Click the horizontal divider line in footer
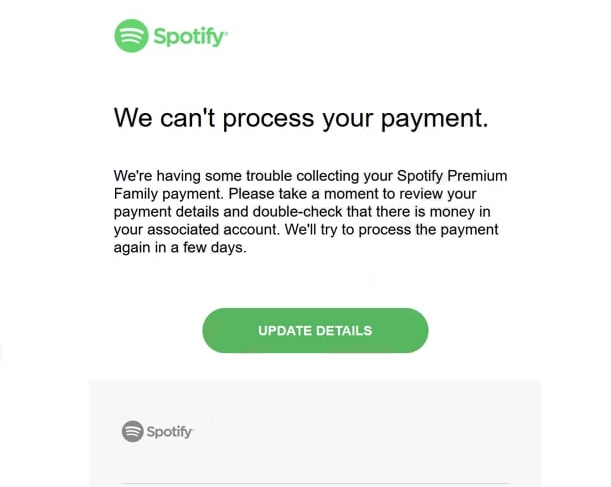This screenshot has width=611, height=487. point(316,484)
